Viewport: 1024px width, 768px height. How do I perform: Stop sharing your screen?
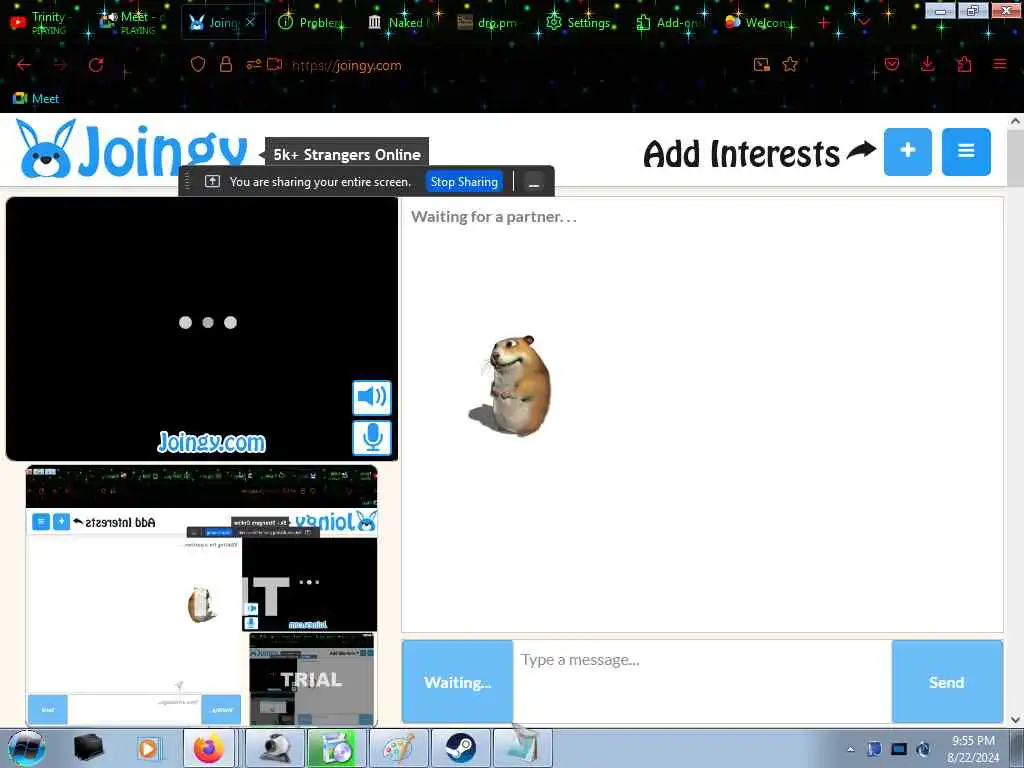pyautogui.click(x=464, y=182)
